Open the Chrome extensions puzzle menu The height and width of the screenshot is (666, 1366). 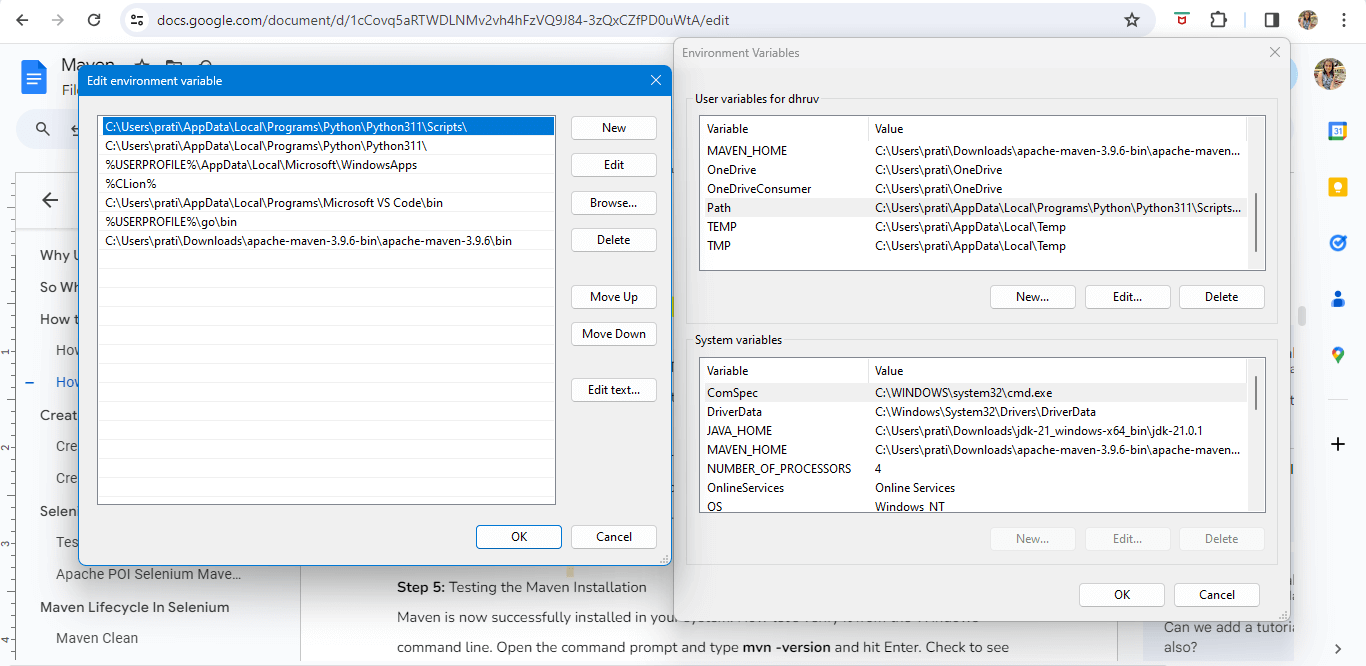tap(1218, 19)
